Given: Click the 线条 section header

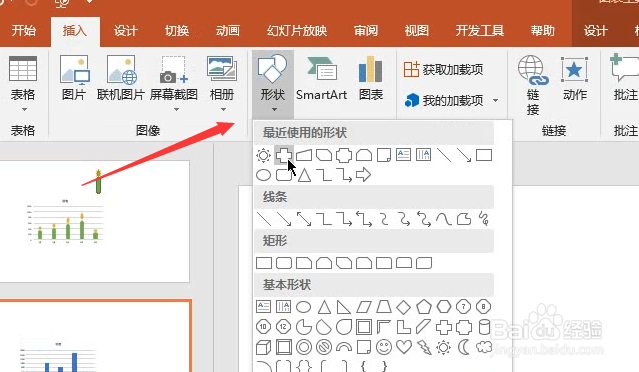Looking at the screenshot, I should click(374, 197).
